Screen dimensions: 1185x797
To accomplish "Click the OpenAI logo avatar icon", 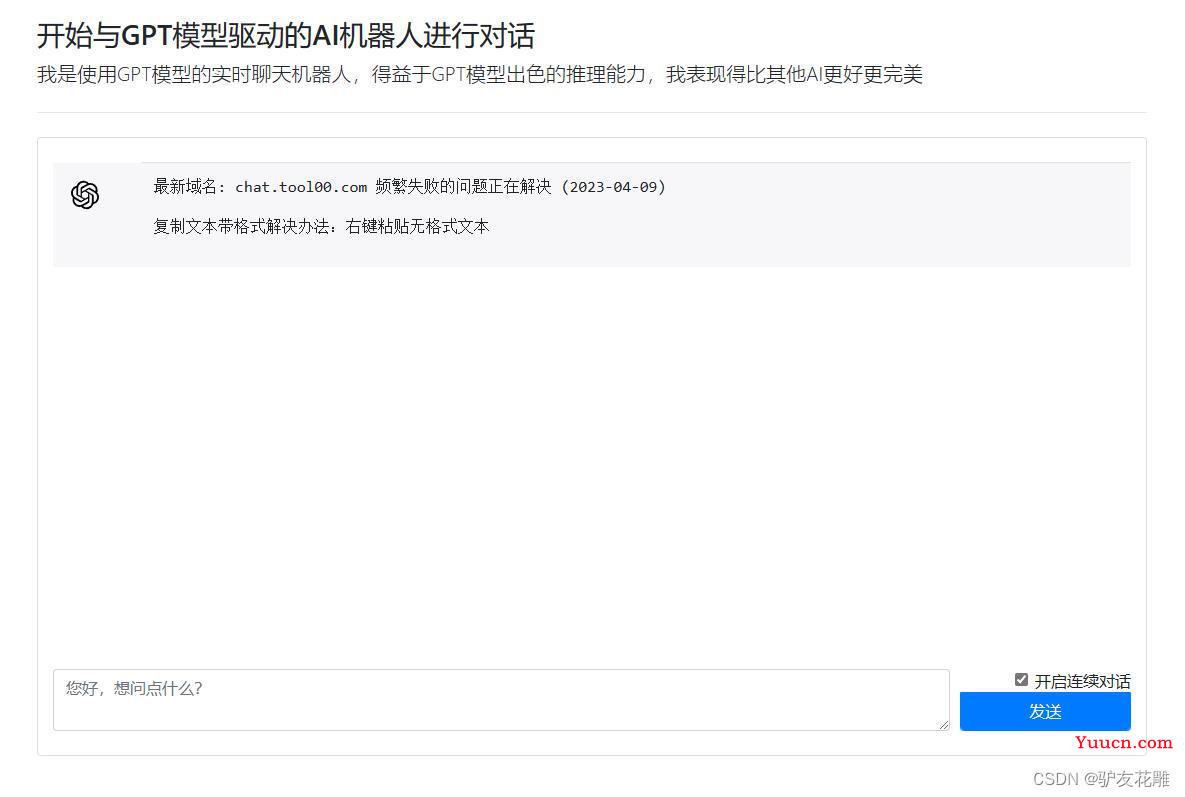I will click(x=85, y=195).
